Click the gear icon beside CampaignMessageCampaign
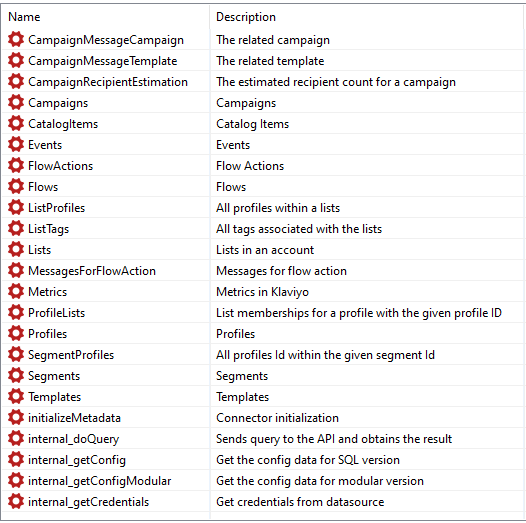The height and width of the screenshot is (523, 526). click(x=16, y=40)
